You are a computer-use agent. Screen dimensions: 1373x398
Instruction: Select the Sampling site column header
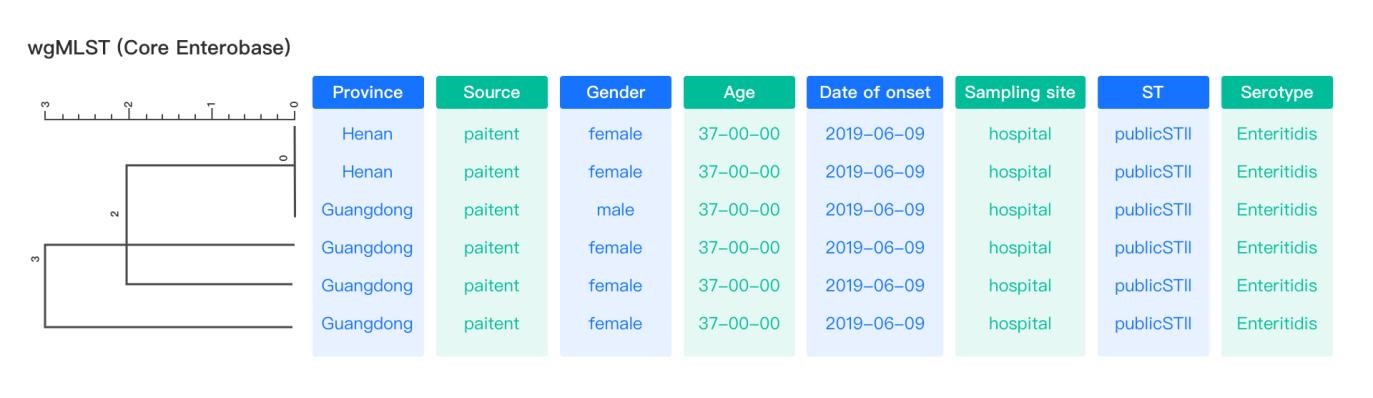tap(1020, 92)
